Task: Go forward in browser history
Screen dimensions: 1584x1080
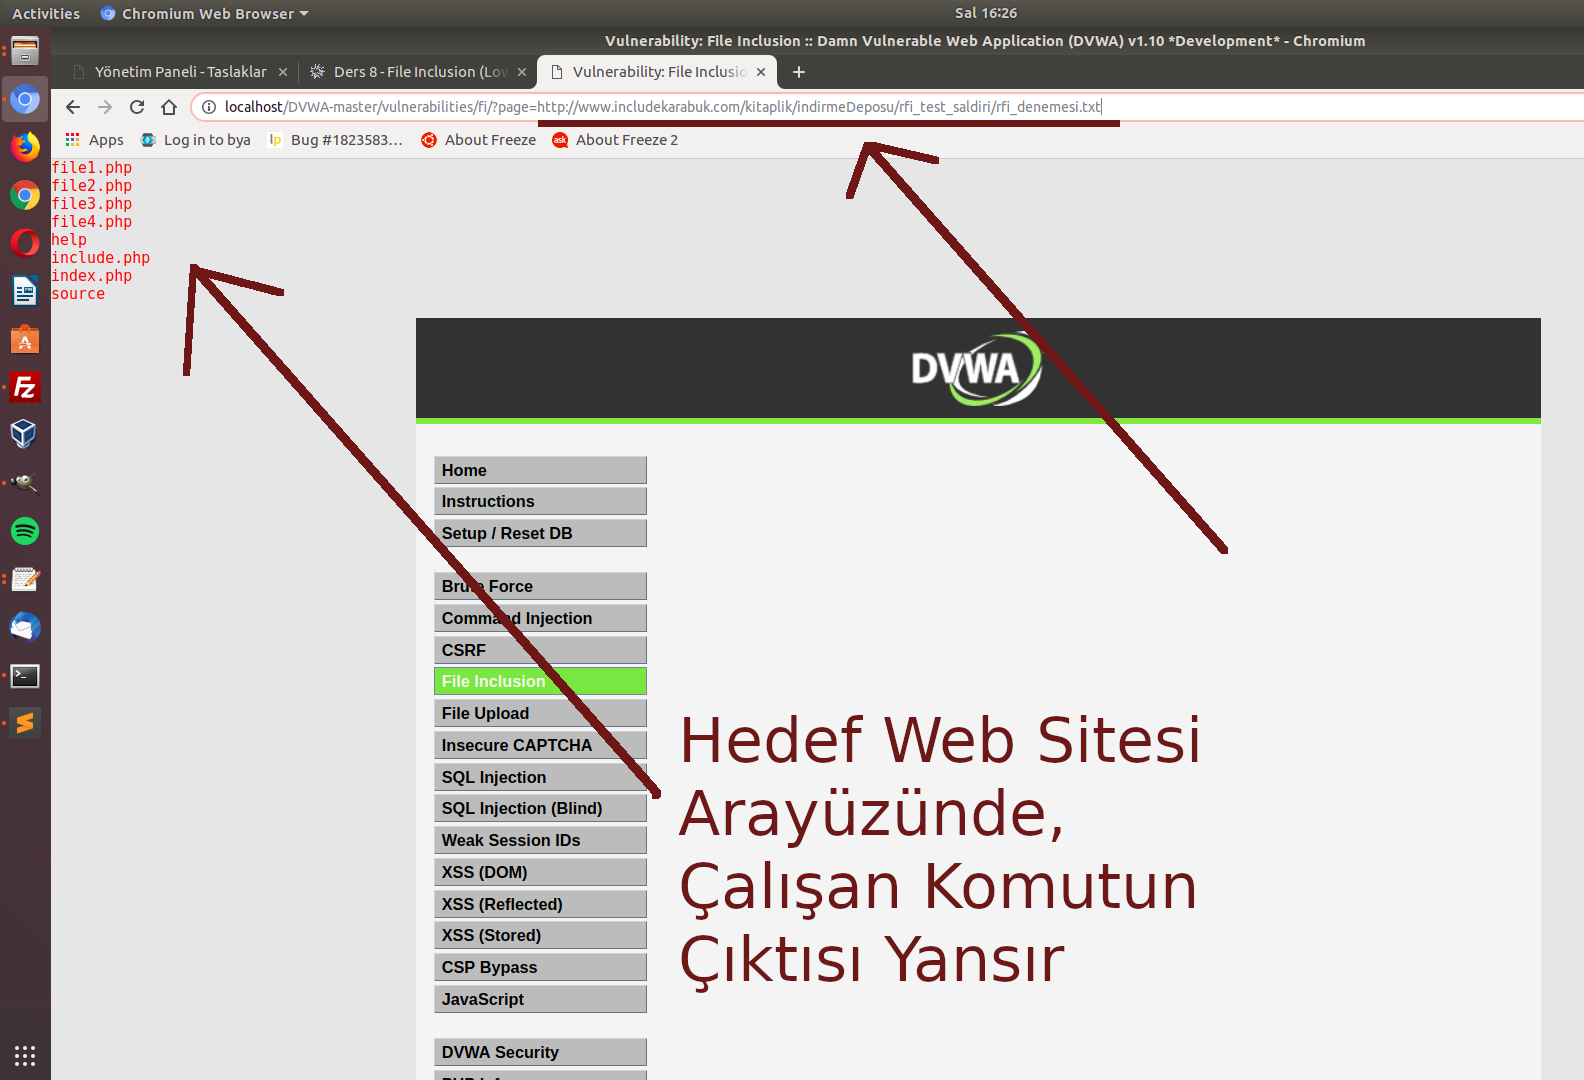Action: click(105, 107)
